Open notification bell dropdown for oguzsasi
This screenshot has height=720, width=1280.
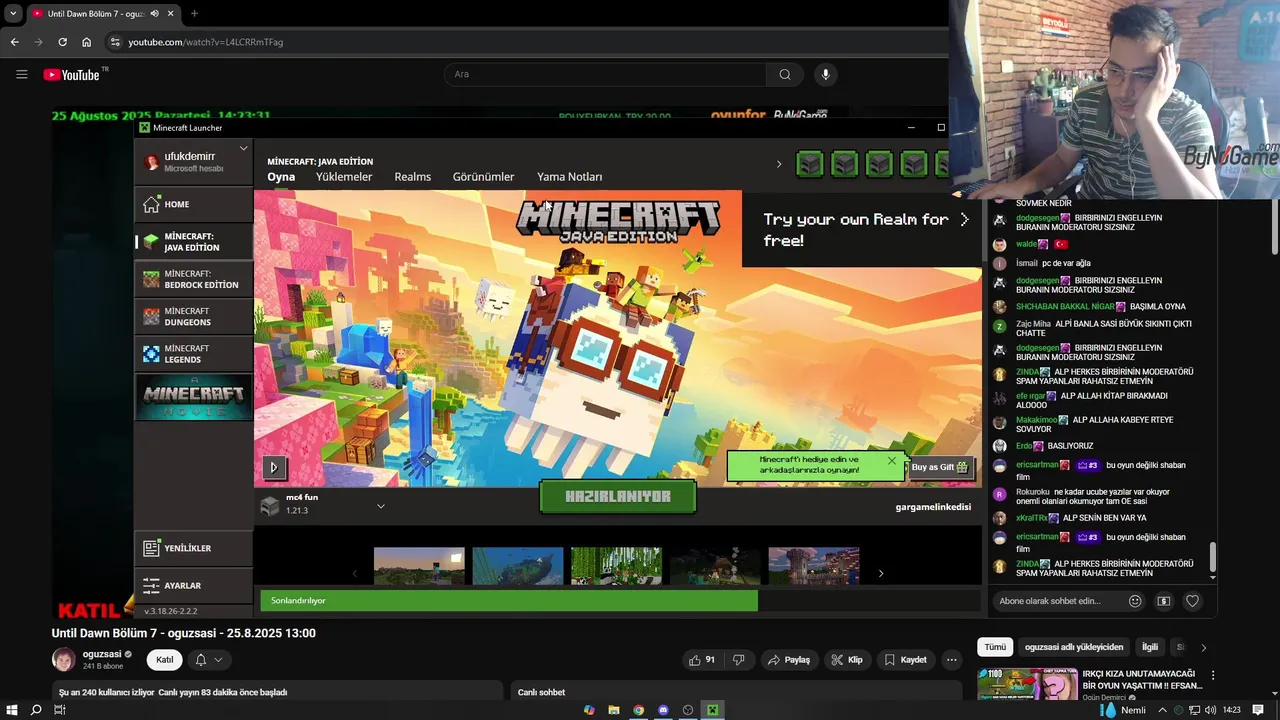pos(209,660)
